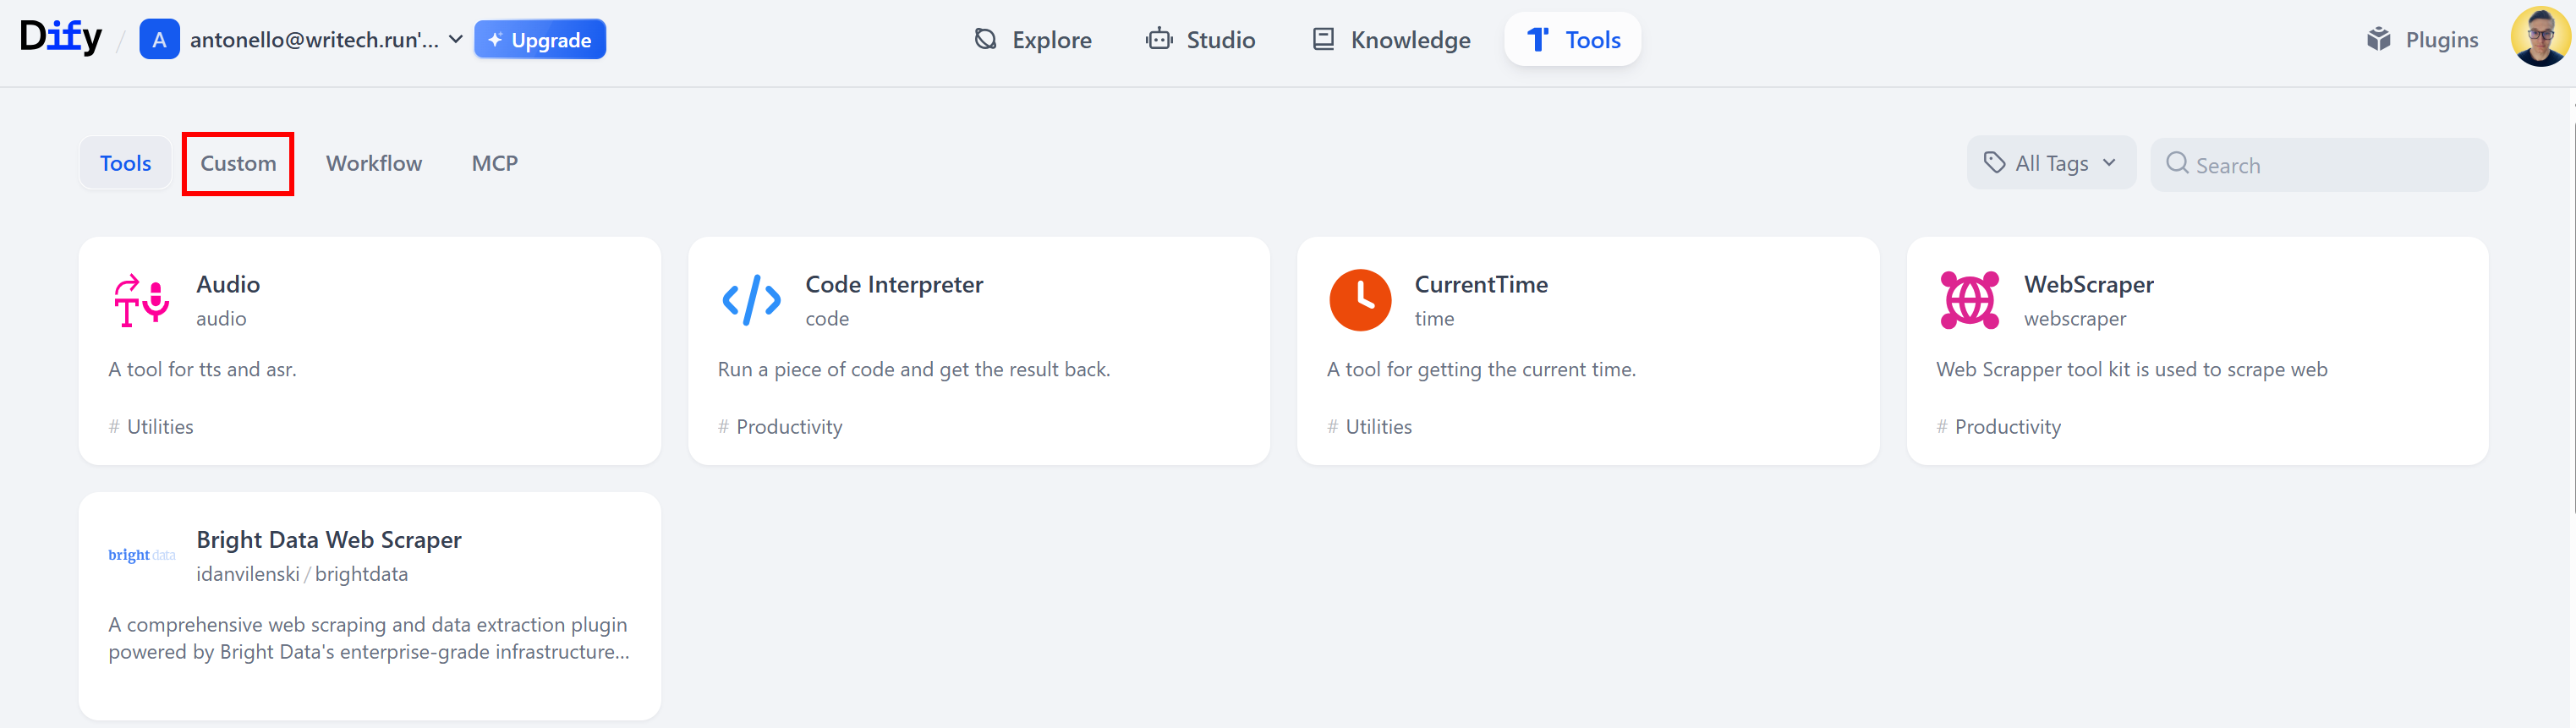Click the Dify logo

(61, 38)
